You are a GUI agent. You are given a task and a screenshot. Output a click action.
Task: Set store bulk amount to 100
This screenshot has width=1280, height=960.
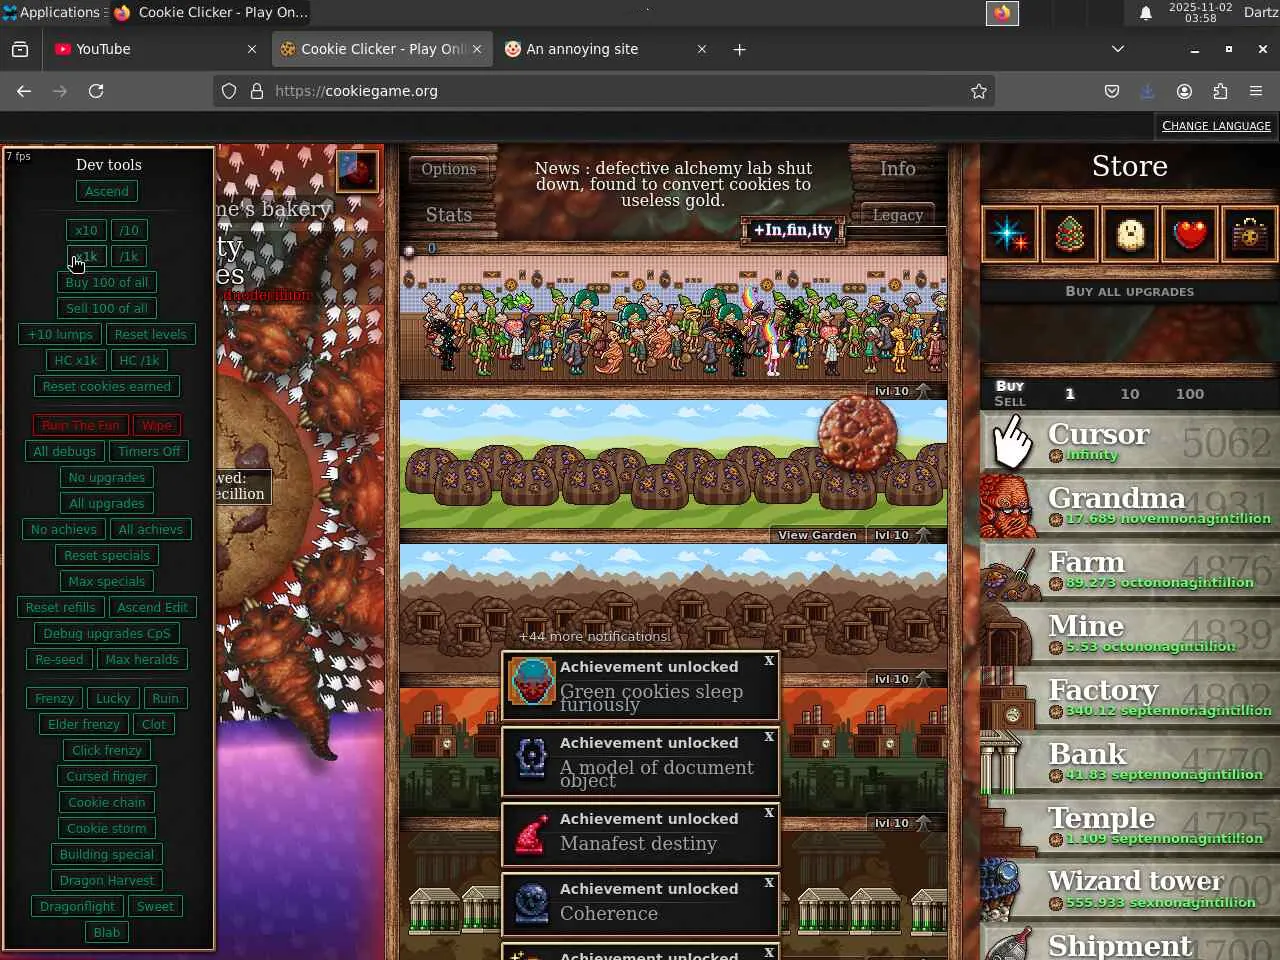[1190, 394]
